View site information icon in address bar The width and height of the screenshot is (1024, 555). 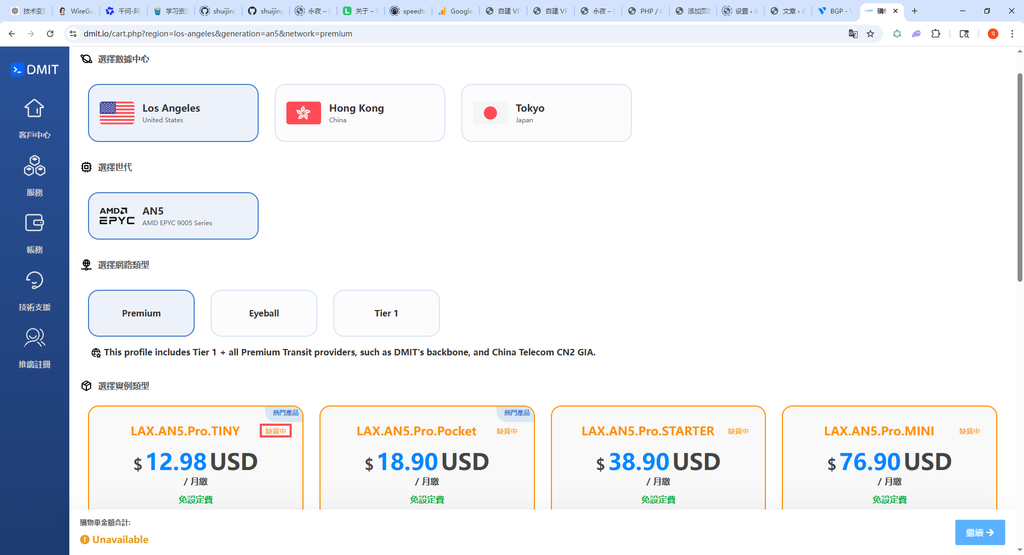(72, 33)
